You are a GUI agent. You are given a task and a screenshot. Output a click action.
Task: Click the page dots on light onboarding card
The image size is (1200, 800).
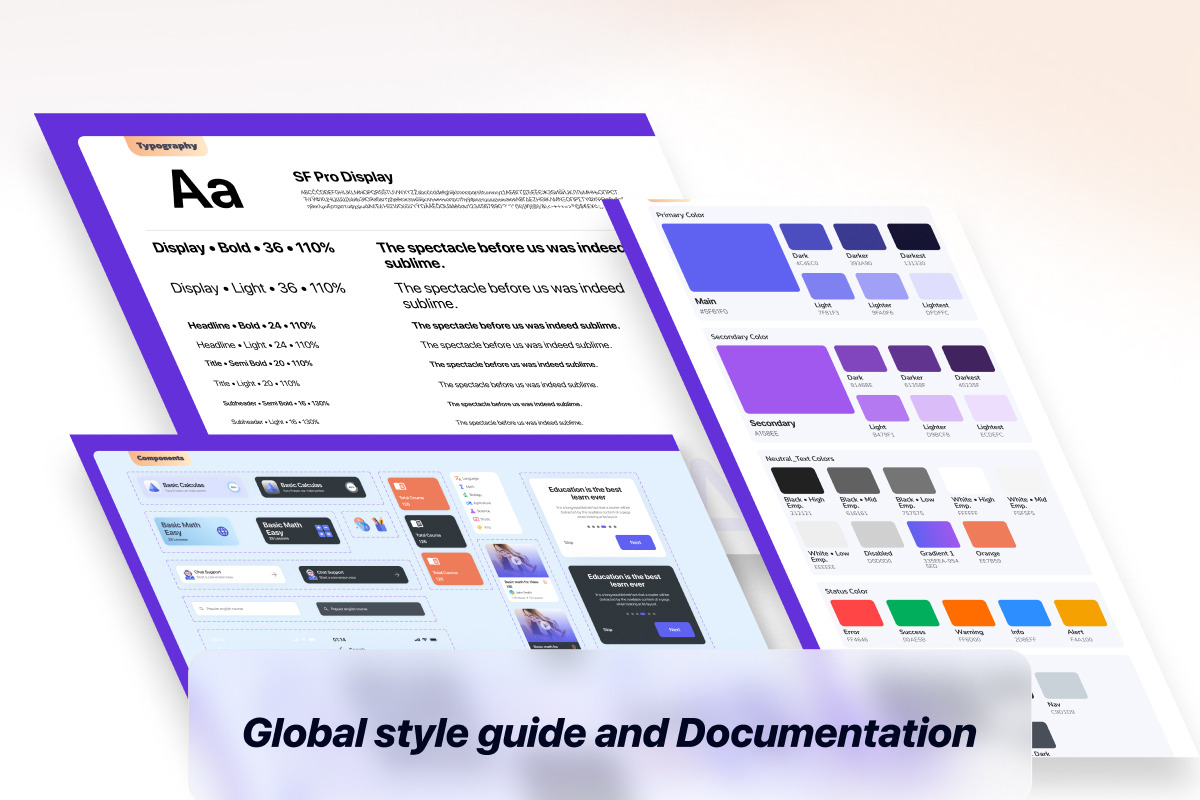602,527
